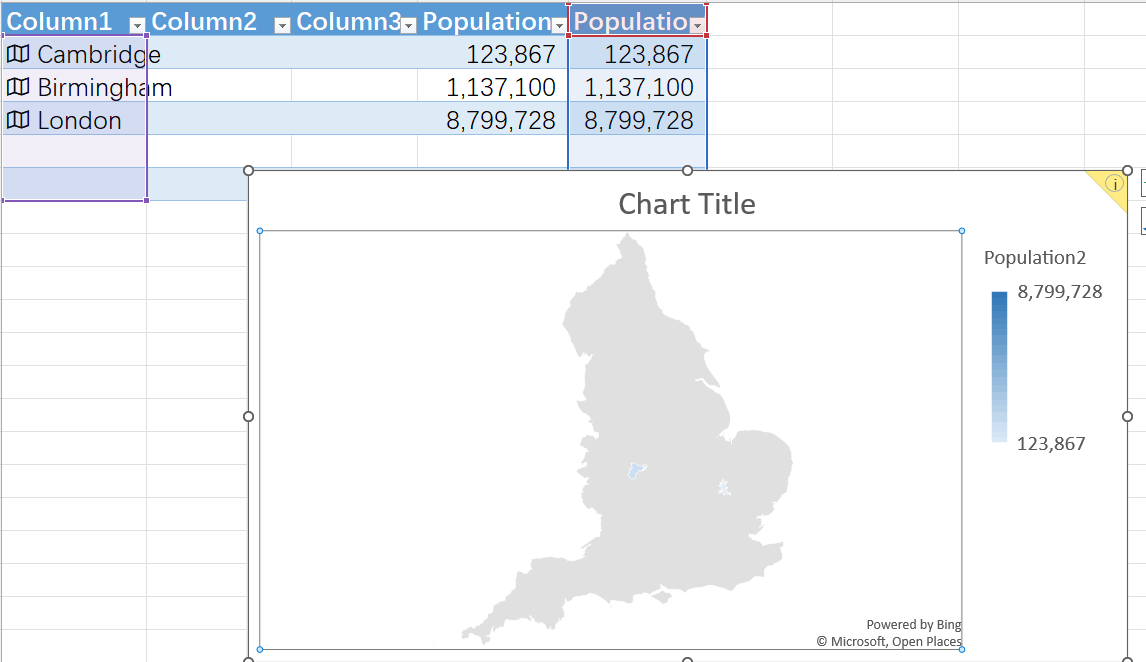Click legend minimum value 123,867
1146x662 pixels.
pos(1051,444)
